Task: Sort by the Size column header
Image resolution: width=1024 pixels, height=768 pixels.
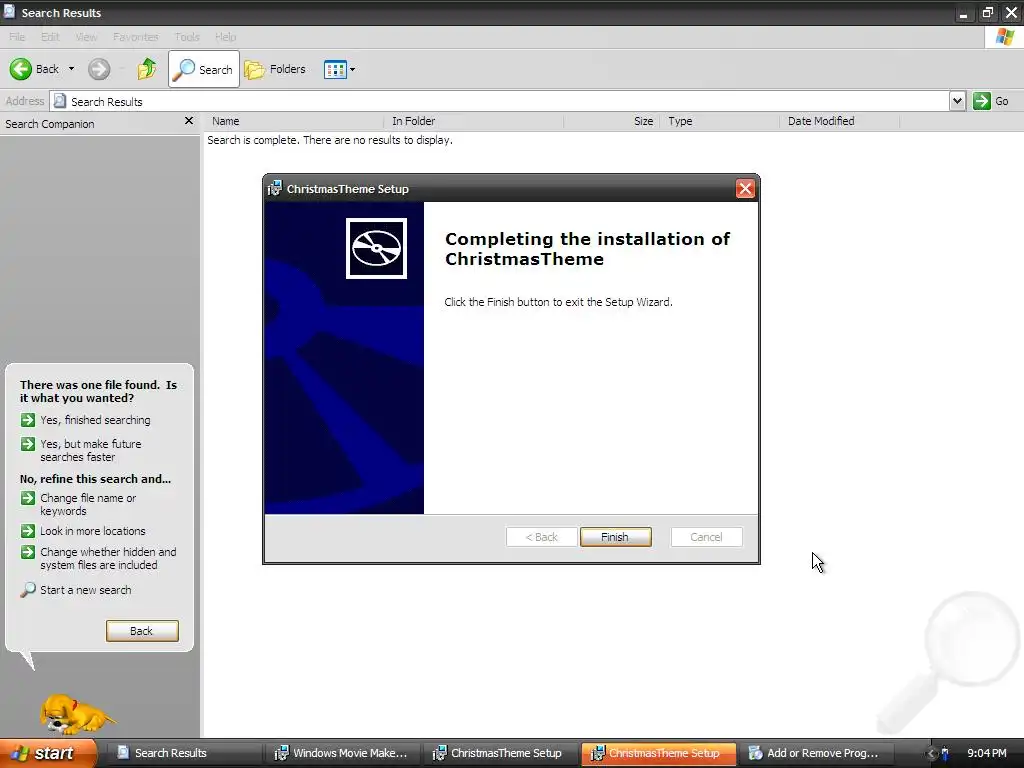Action: point(612,121)
